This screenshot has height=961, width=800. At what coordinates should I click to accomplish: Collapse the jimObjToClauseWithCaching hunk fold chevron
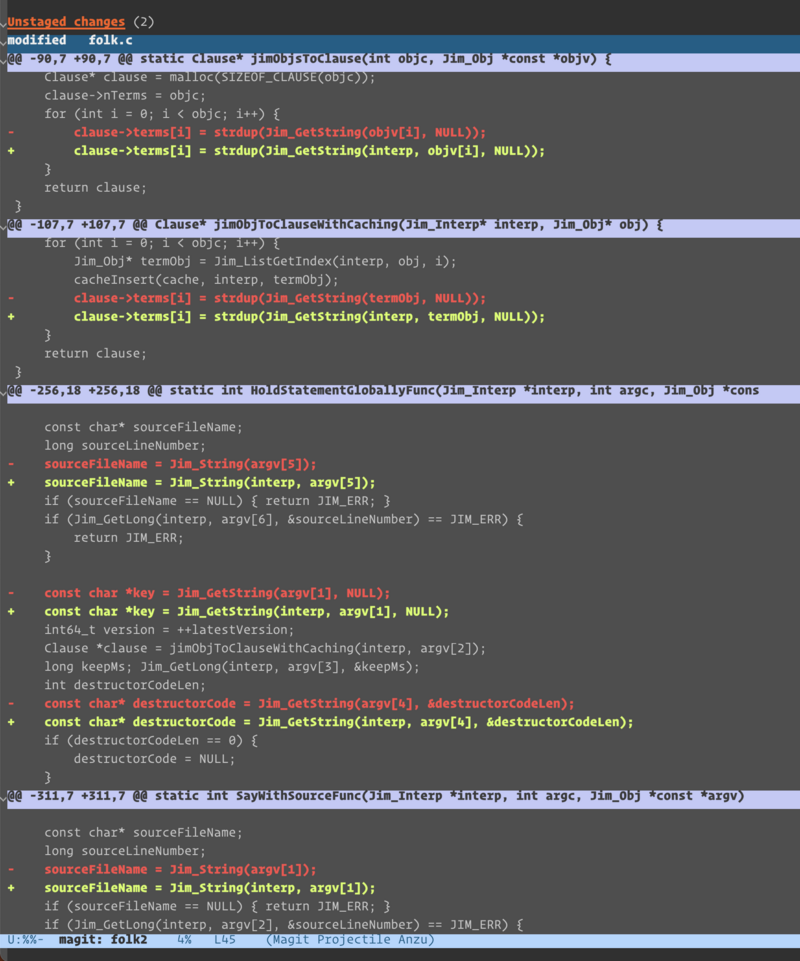tap(4, 226)
